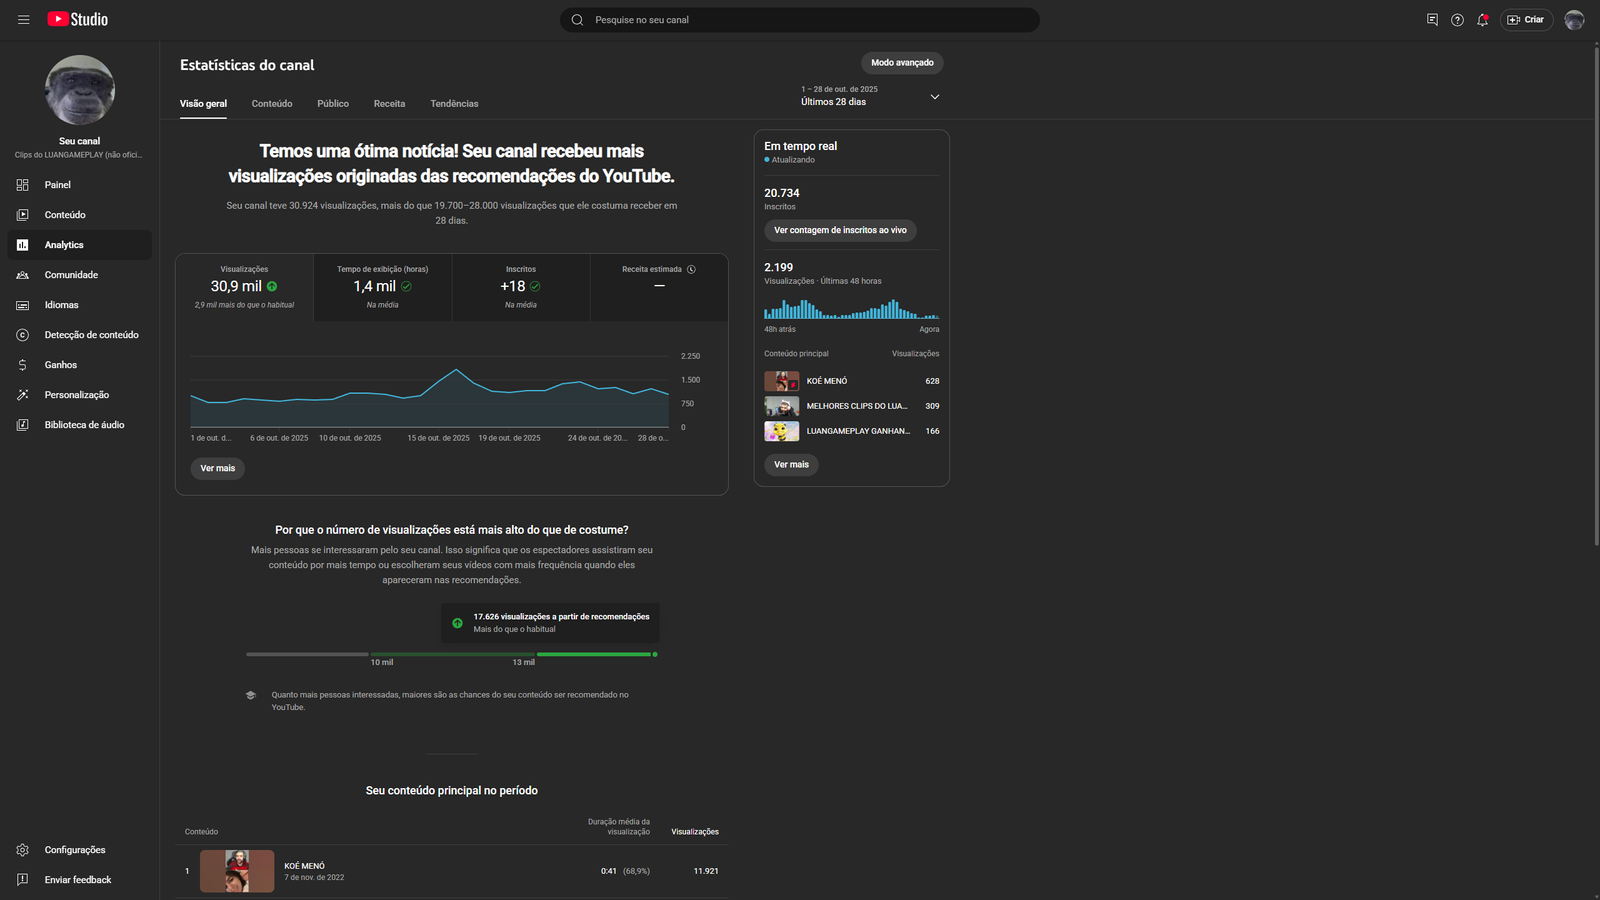Select the Tempo de exibição metric card
Viewport: 1600px width, 900px height.
pyautogui.click(x=382, y=287)
